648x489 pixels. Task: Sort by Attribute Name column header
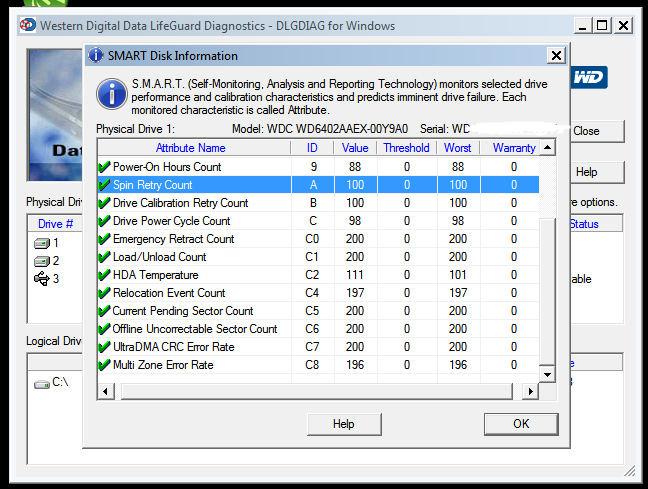pos(194,148)
